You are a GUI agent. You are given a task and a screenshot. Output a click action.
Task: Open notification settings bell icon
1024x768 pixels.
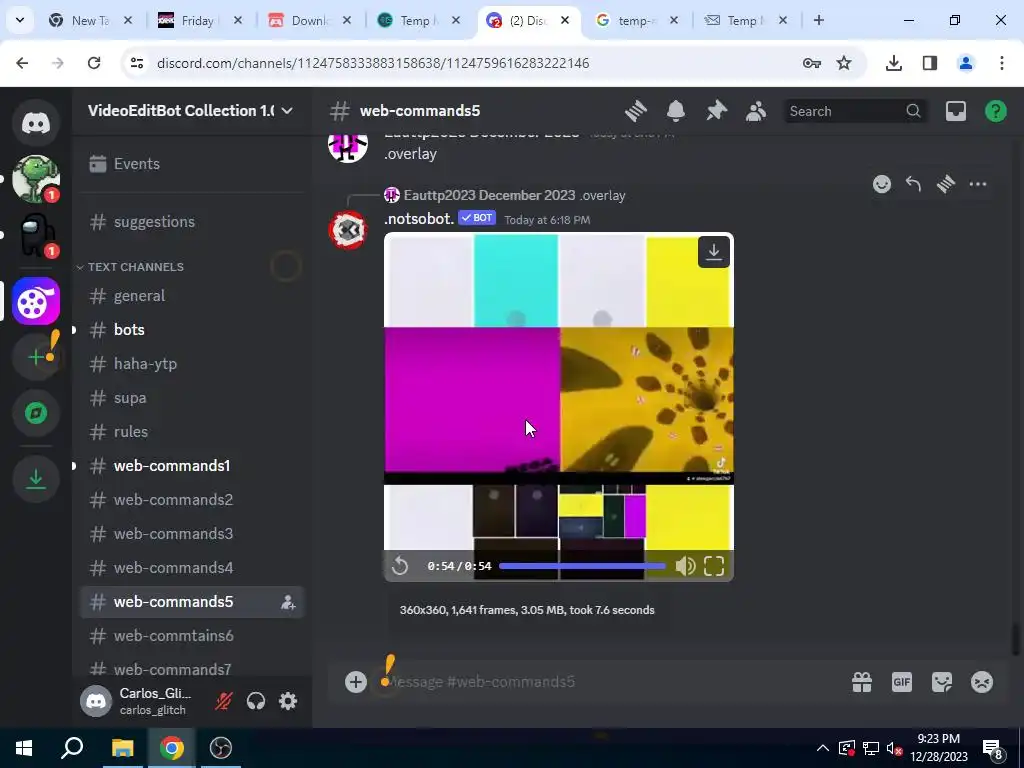click(676, 111)
